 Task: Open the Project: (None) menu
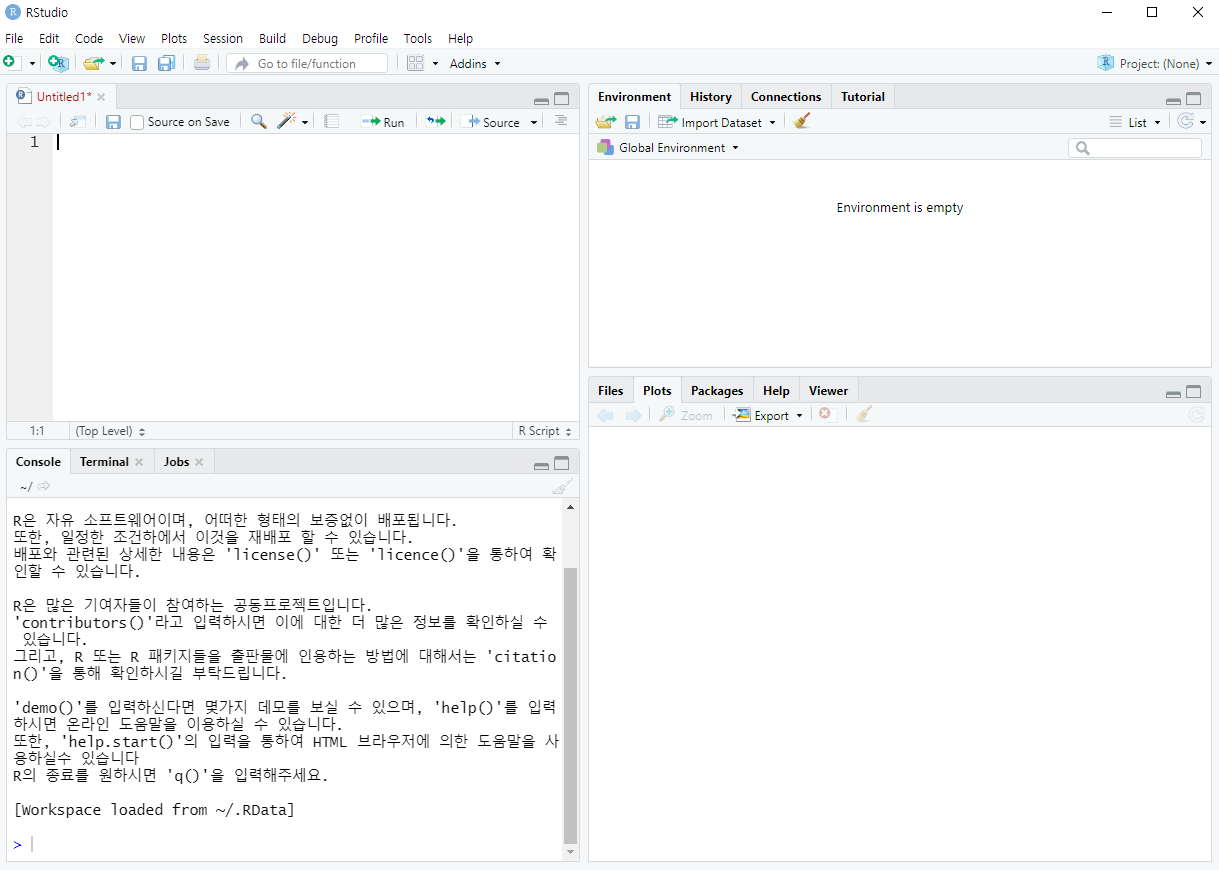[x=1155, y=63]
